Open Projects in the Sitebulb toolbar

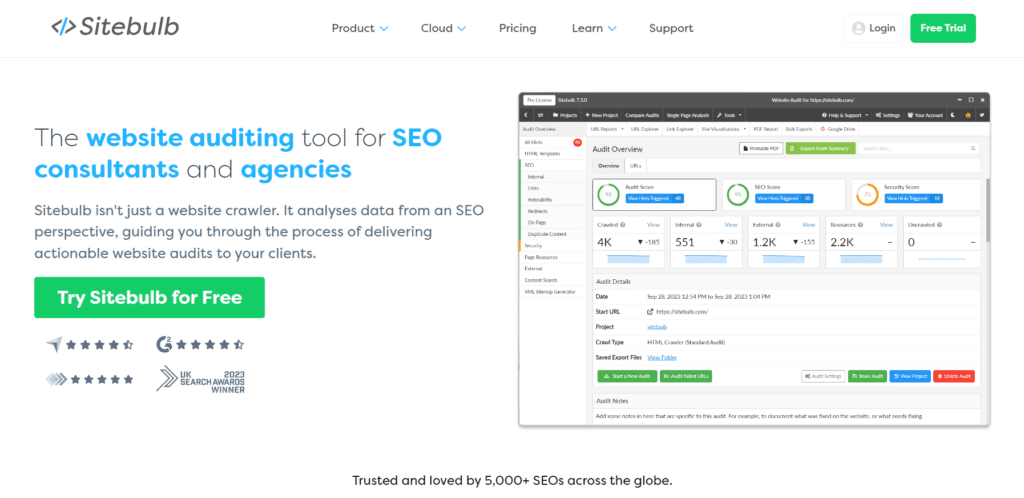[x=565, y=115]
